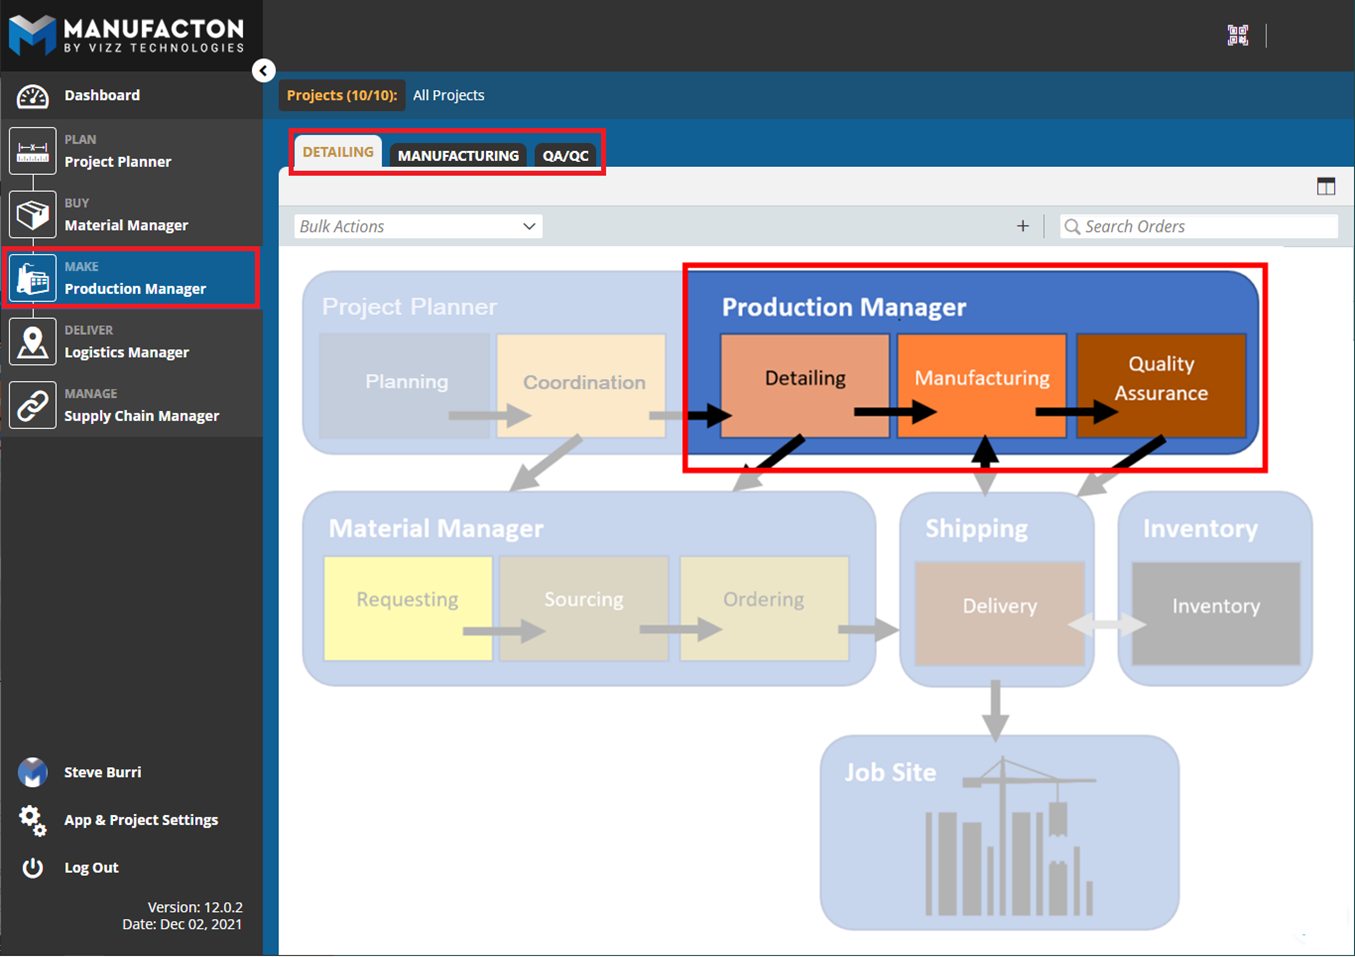Switch to the QA/QC tab
This screenshot has width=1355, height=957.
(565, 156)
